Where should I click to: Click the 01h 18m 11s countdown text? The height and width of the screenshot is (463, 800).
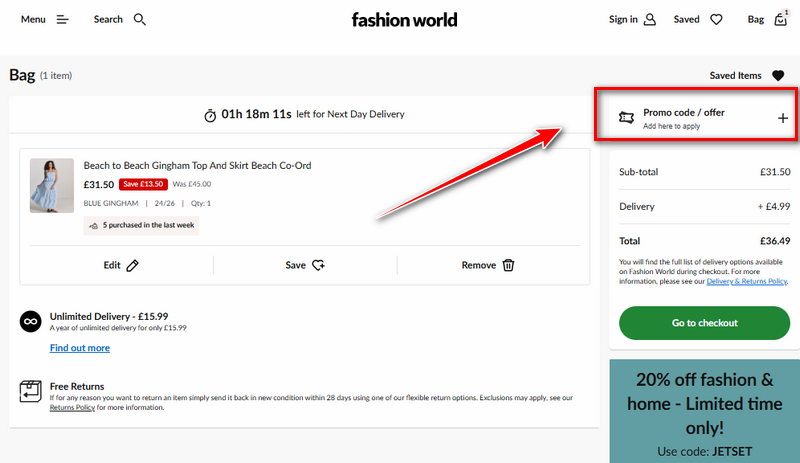click(256, 114)
